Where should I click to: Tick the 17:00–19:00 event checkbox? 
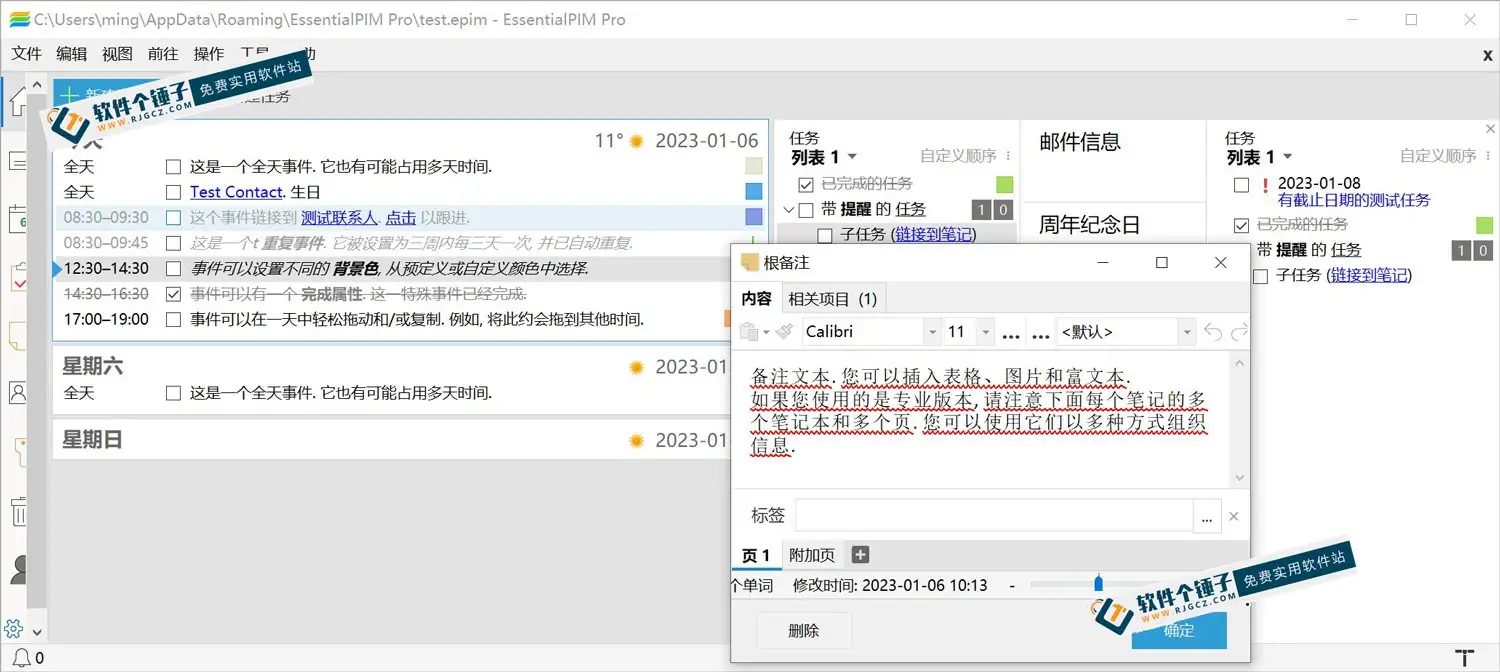(174, 319)
